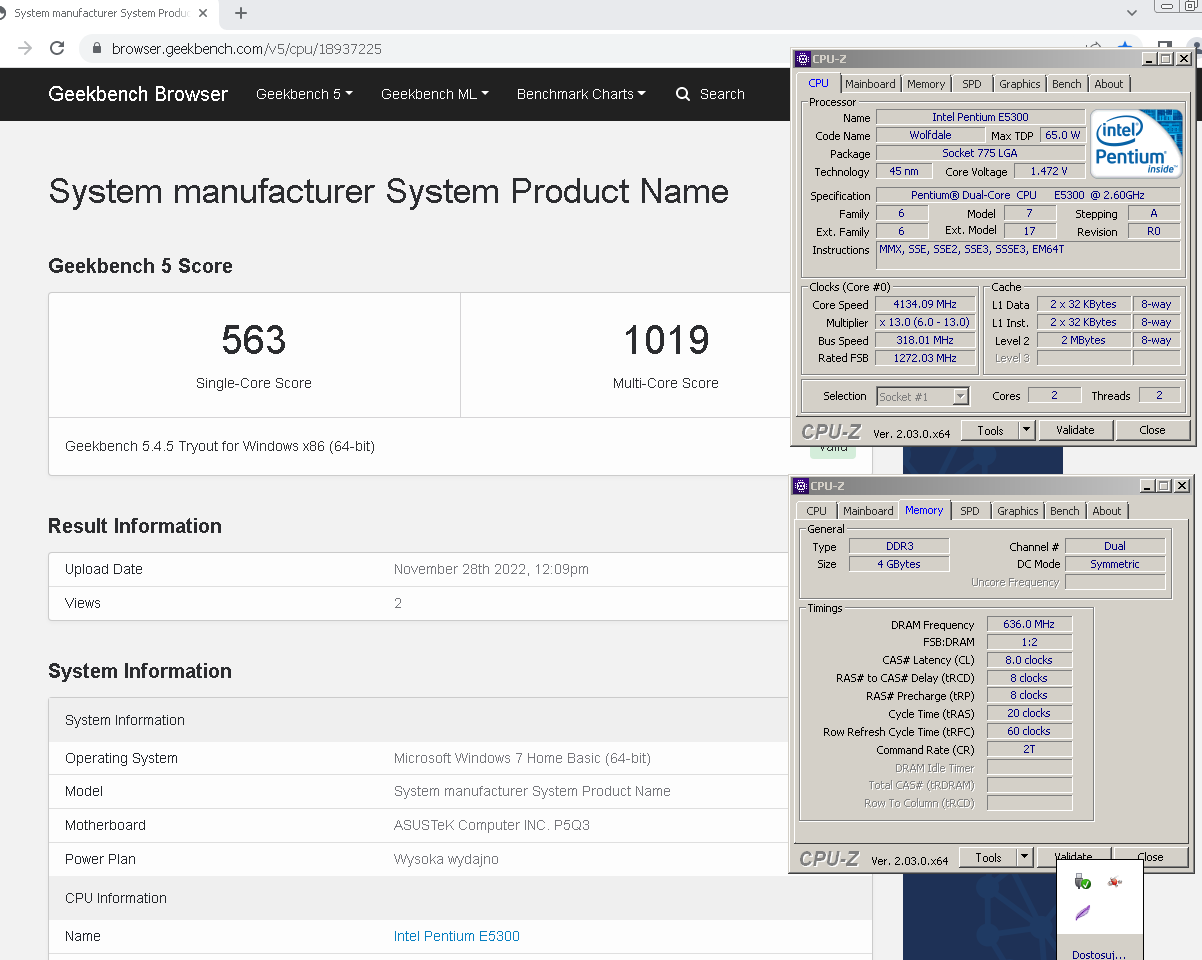Switch to Mainboard tab in upper CPU-Z

tap(870, 84)
